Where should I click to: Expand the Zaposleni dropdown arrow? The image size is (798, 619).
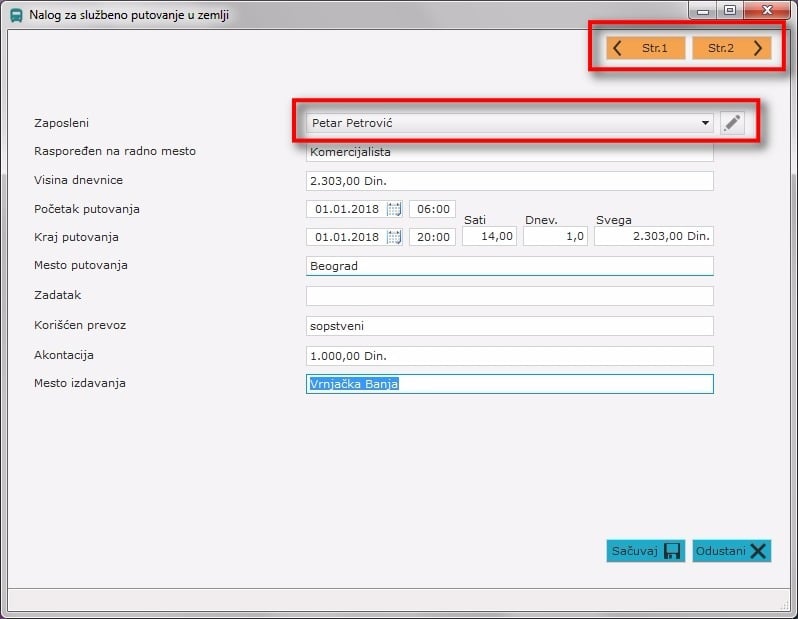(705, 123)
